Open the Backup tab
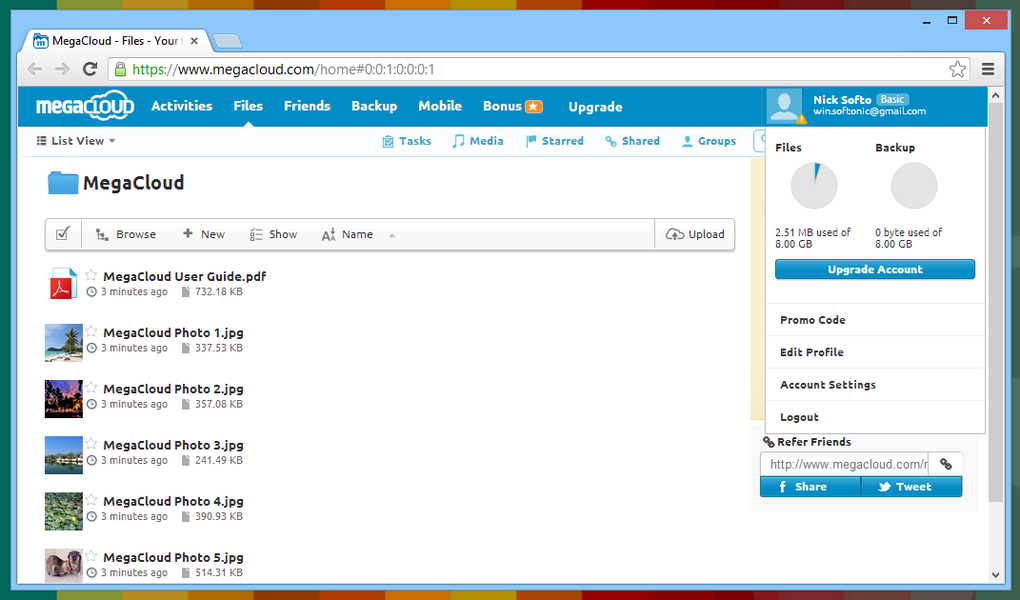 (x=374, y=106)
